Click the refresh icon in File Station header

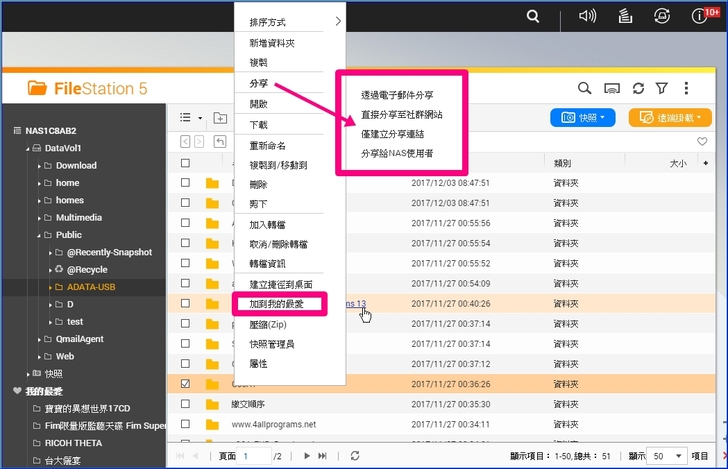click(638, 89)
